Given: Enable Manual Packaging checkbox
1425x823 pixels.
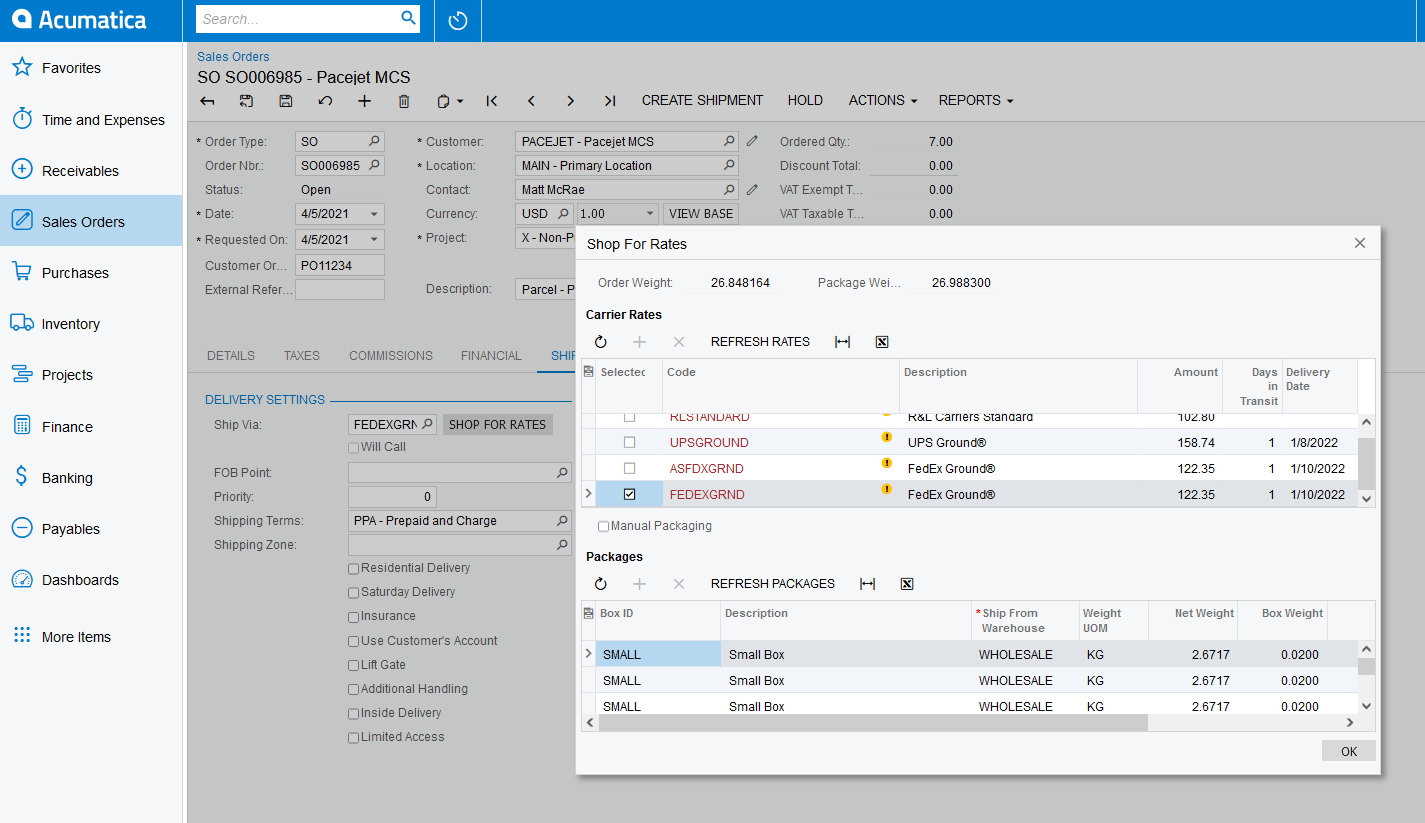Looking at the screenshot, I should [603, 526].
